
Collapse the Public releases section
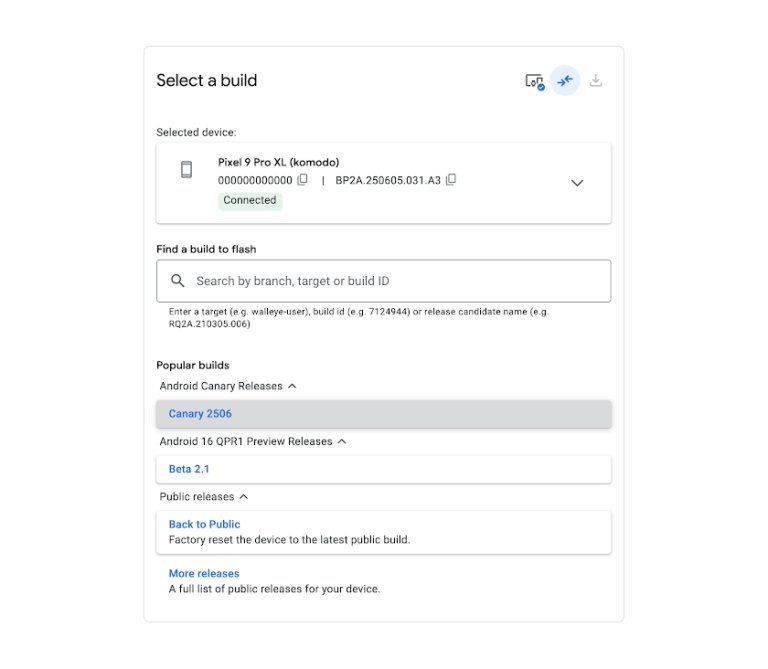pos(244,497)
